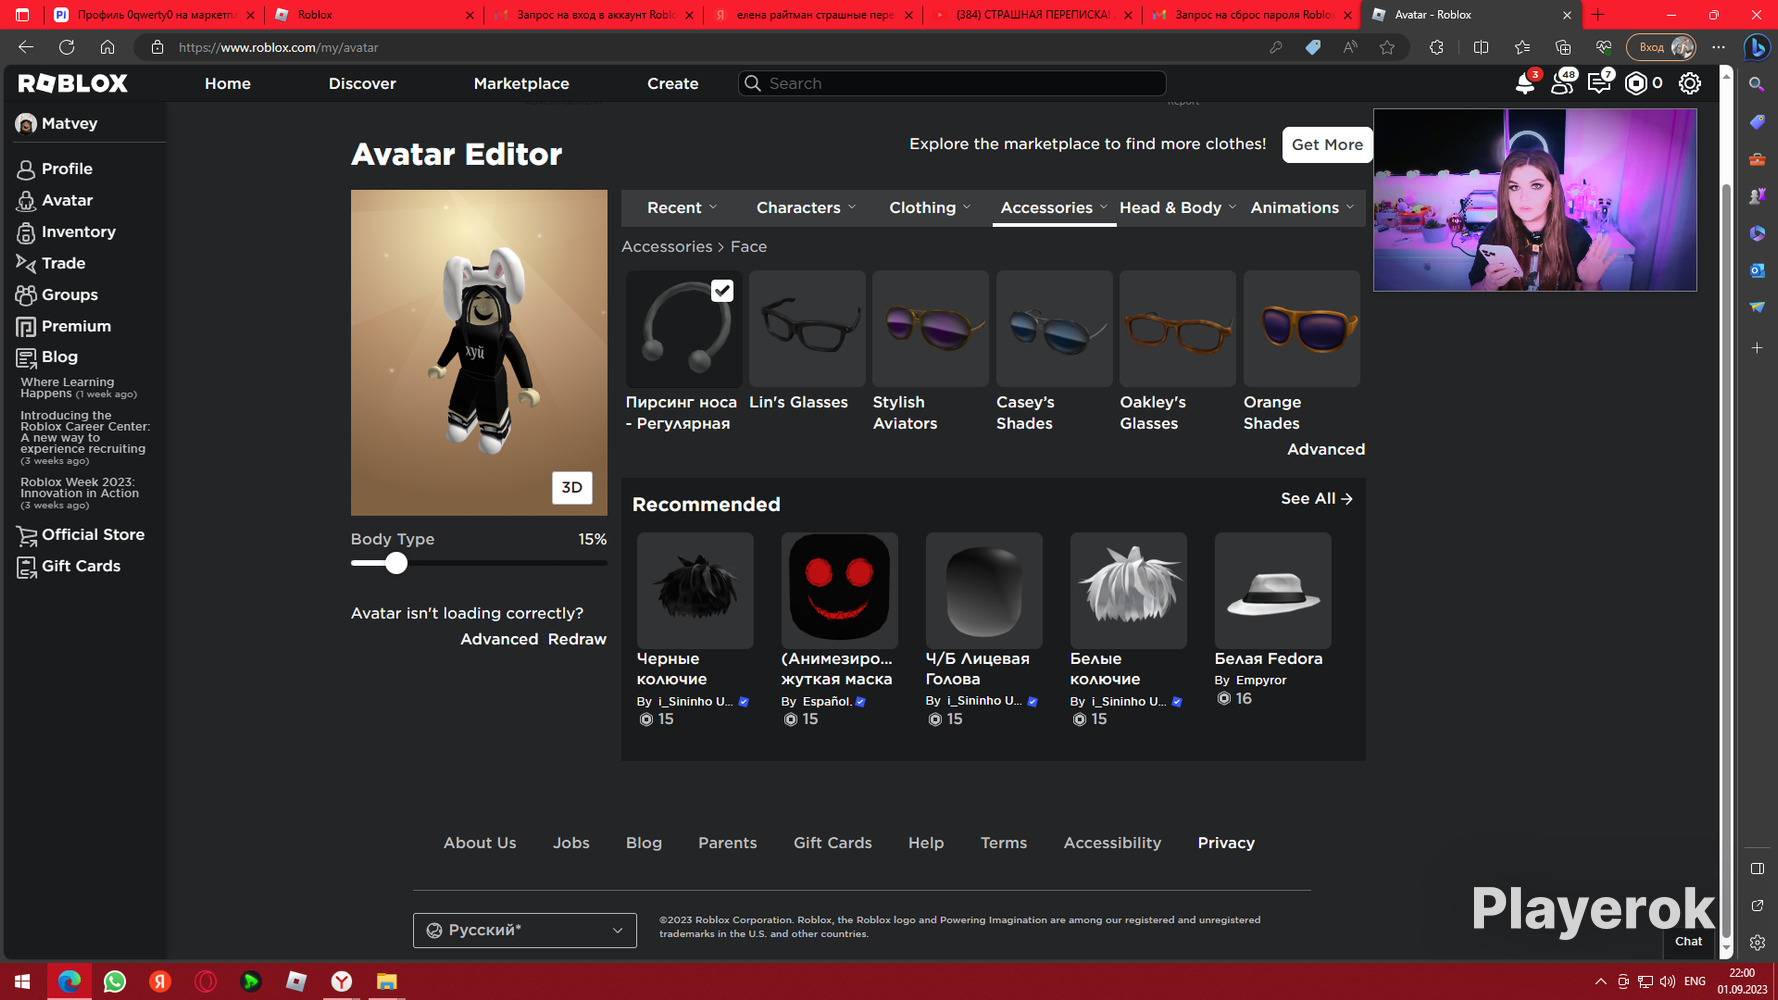Open the messages icon in Roblox header
Image resolution: width=1778 pixels, height=1000 pixels.
(x=1599, y=84)
